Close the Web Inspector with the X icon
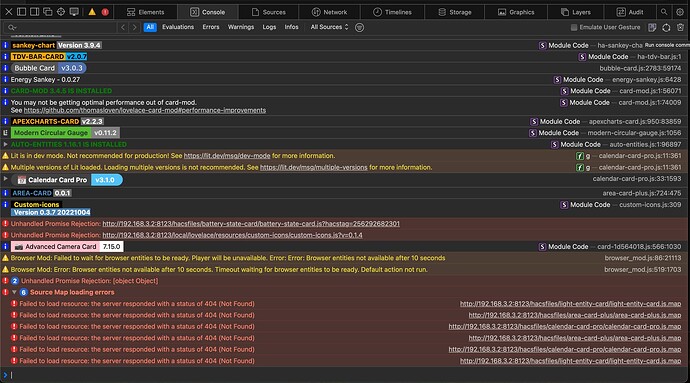This screenshot has height=383, width=690. [8, 12]
